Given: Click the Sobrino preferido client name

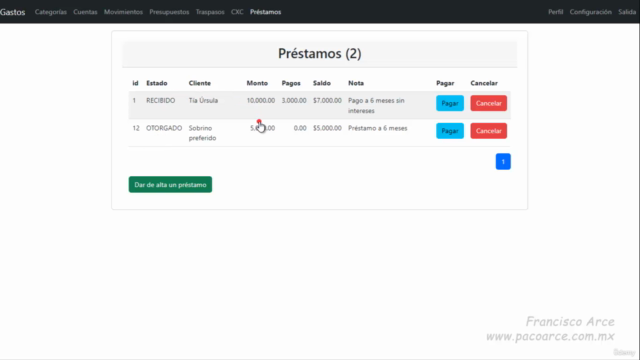Looking at the screenshot, I should pos(202,133).
